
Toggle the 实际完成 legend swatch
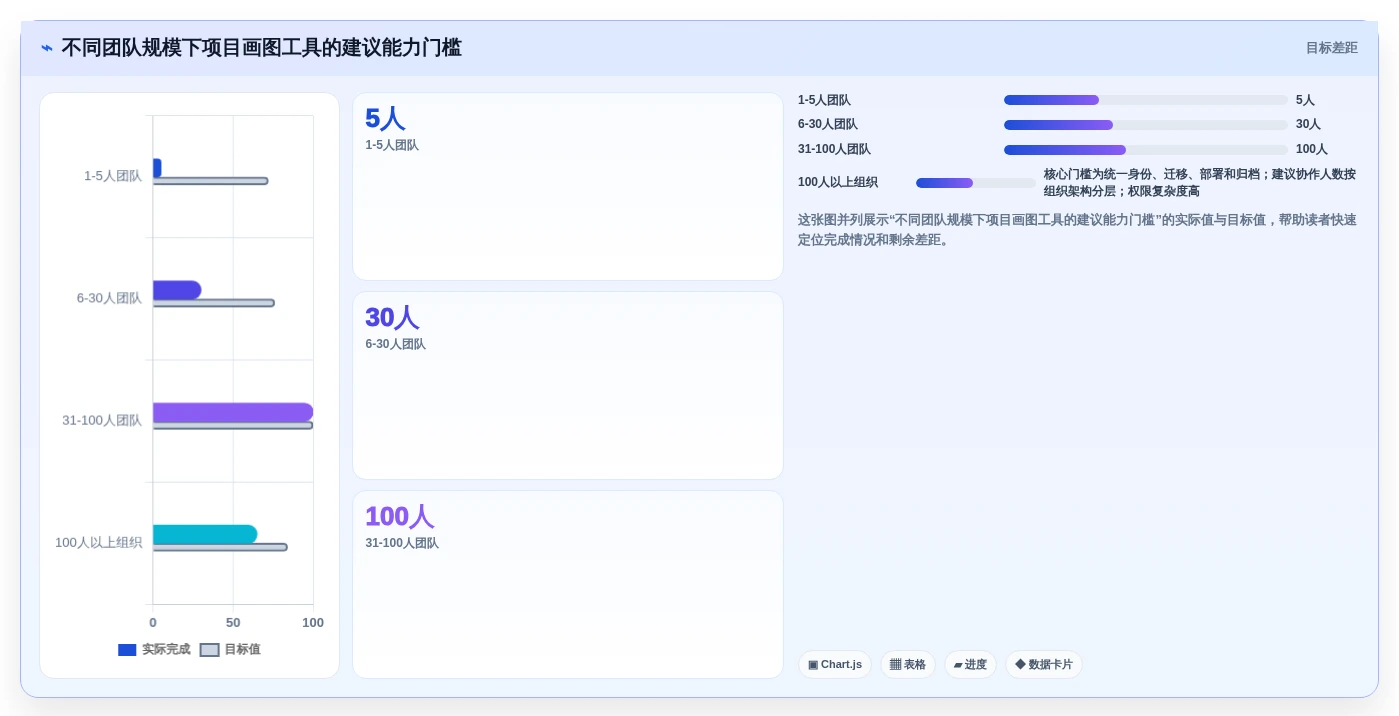[x=127, y=650]
